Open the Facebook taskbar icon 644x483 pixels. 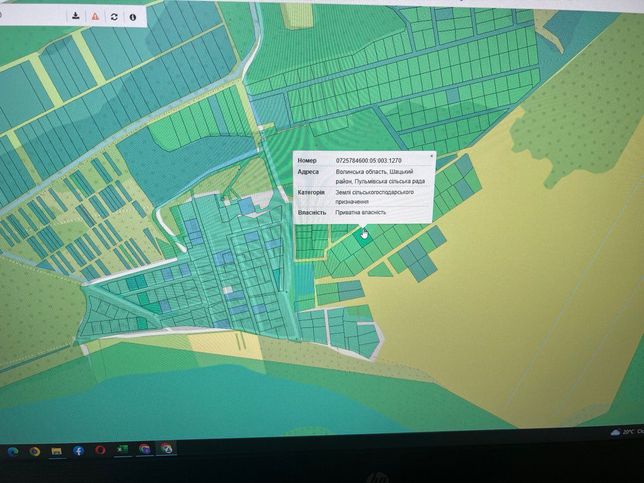[x=78, y=451]
